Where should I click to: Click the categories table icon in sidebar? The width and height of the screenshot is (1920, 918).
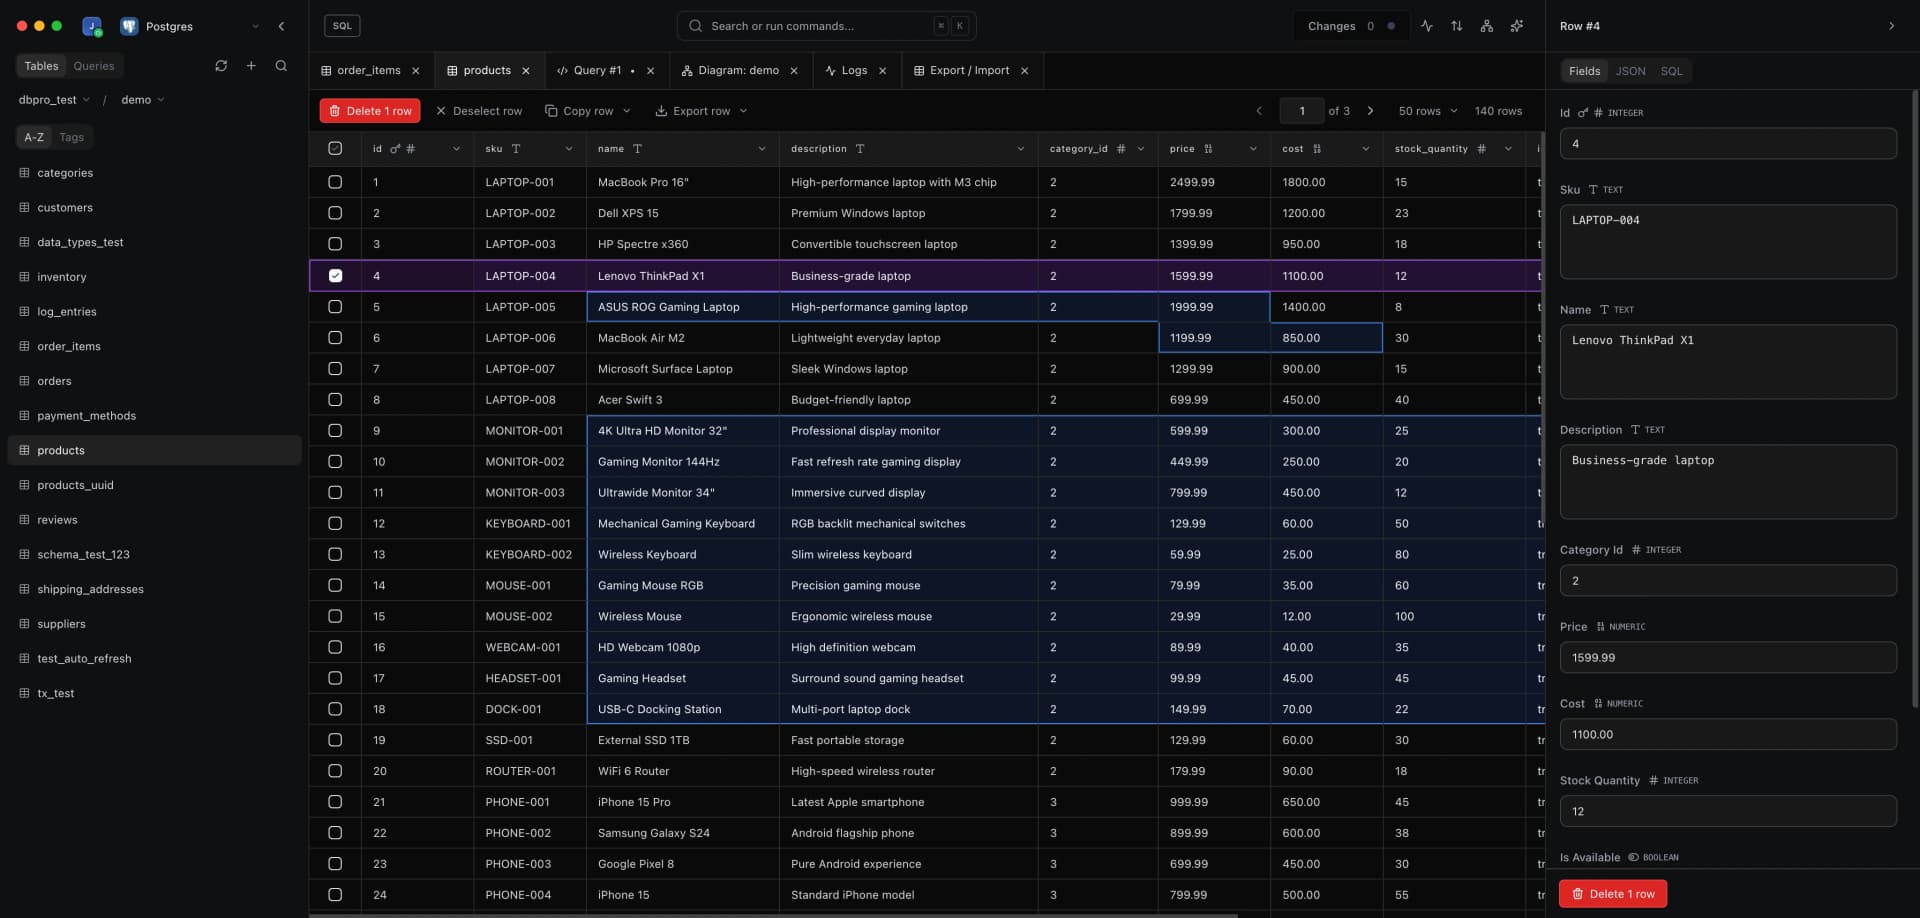pyautogui.click(x=24, y=173)
